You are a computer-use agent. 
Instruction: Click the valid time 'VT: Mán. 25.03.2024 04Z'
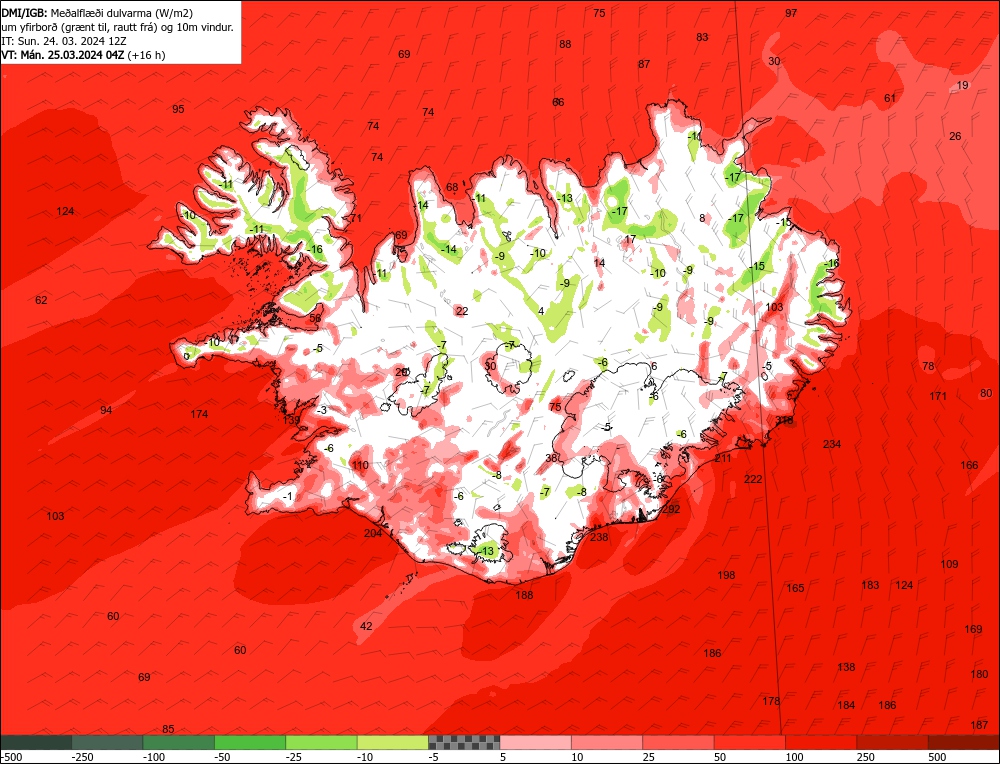coord(64,55)
